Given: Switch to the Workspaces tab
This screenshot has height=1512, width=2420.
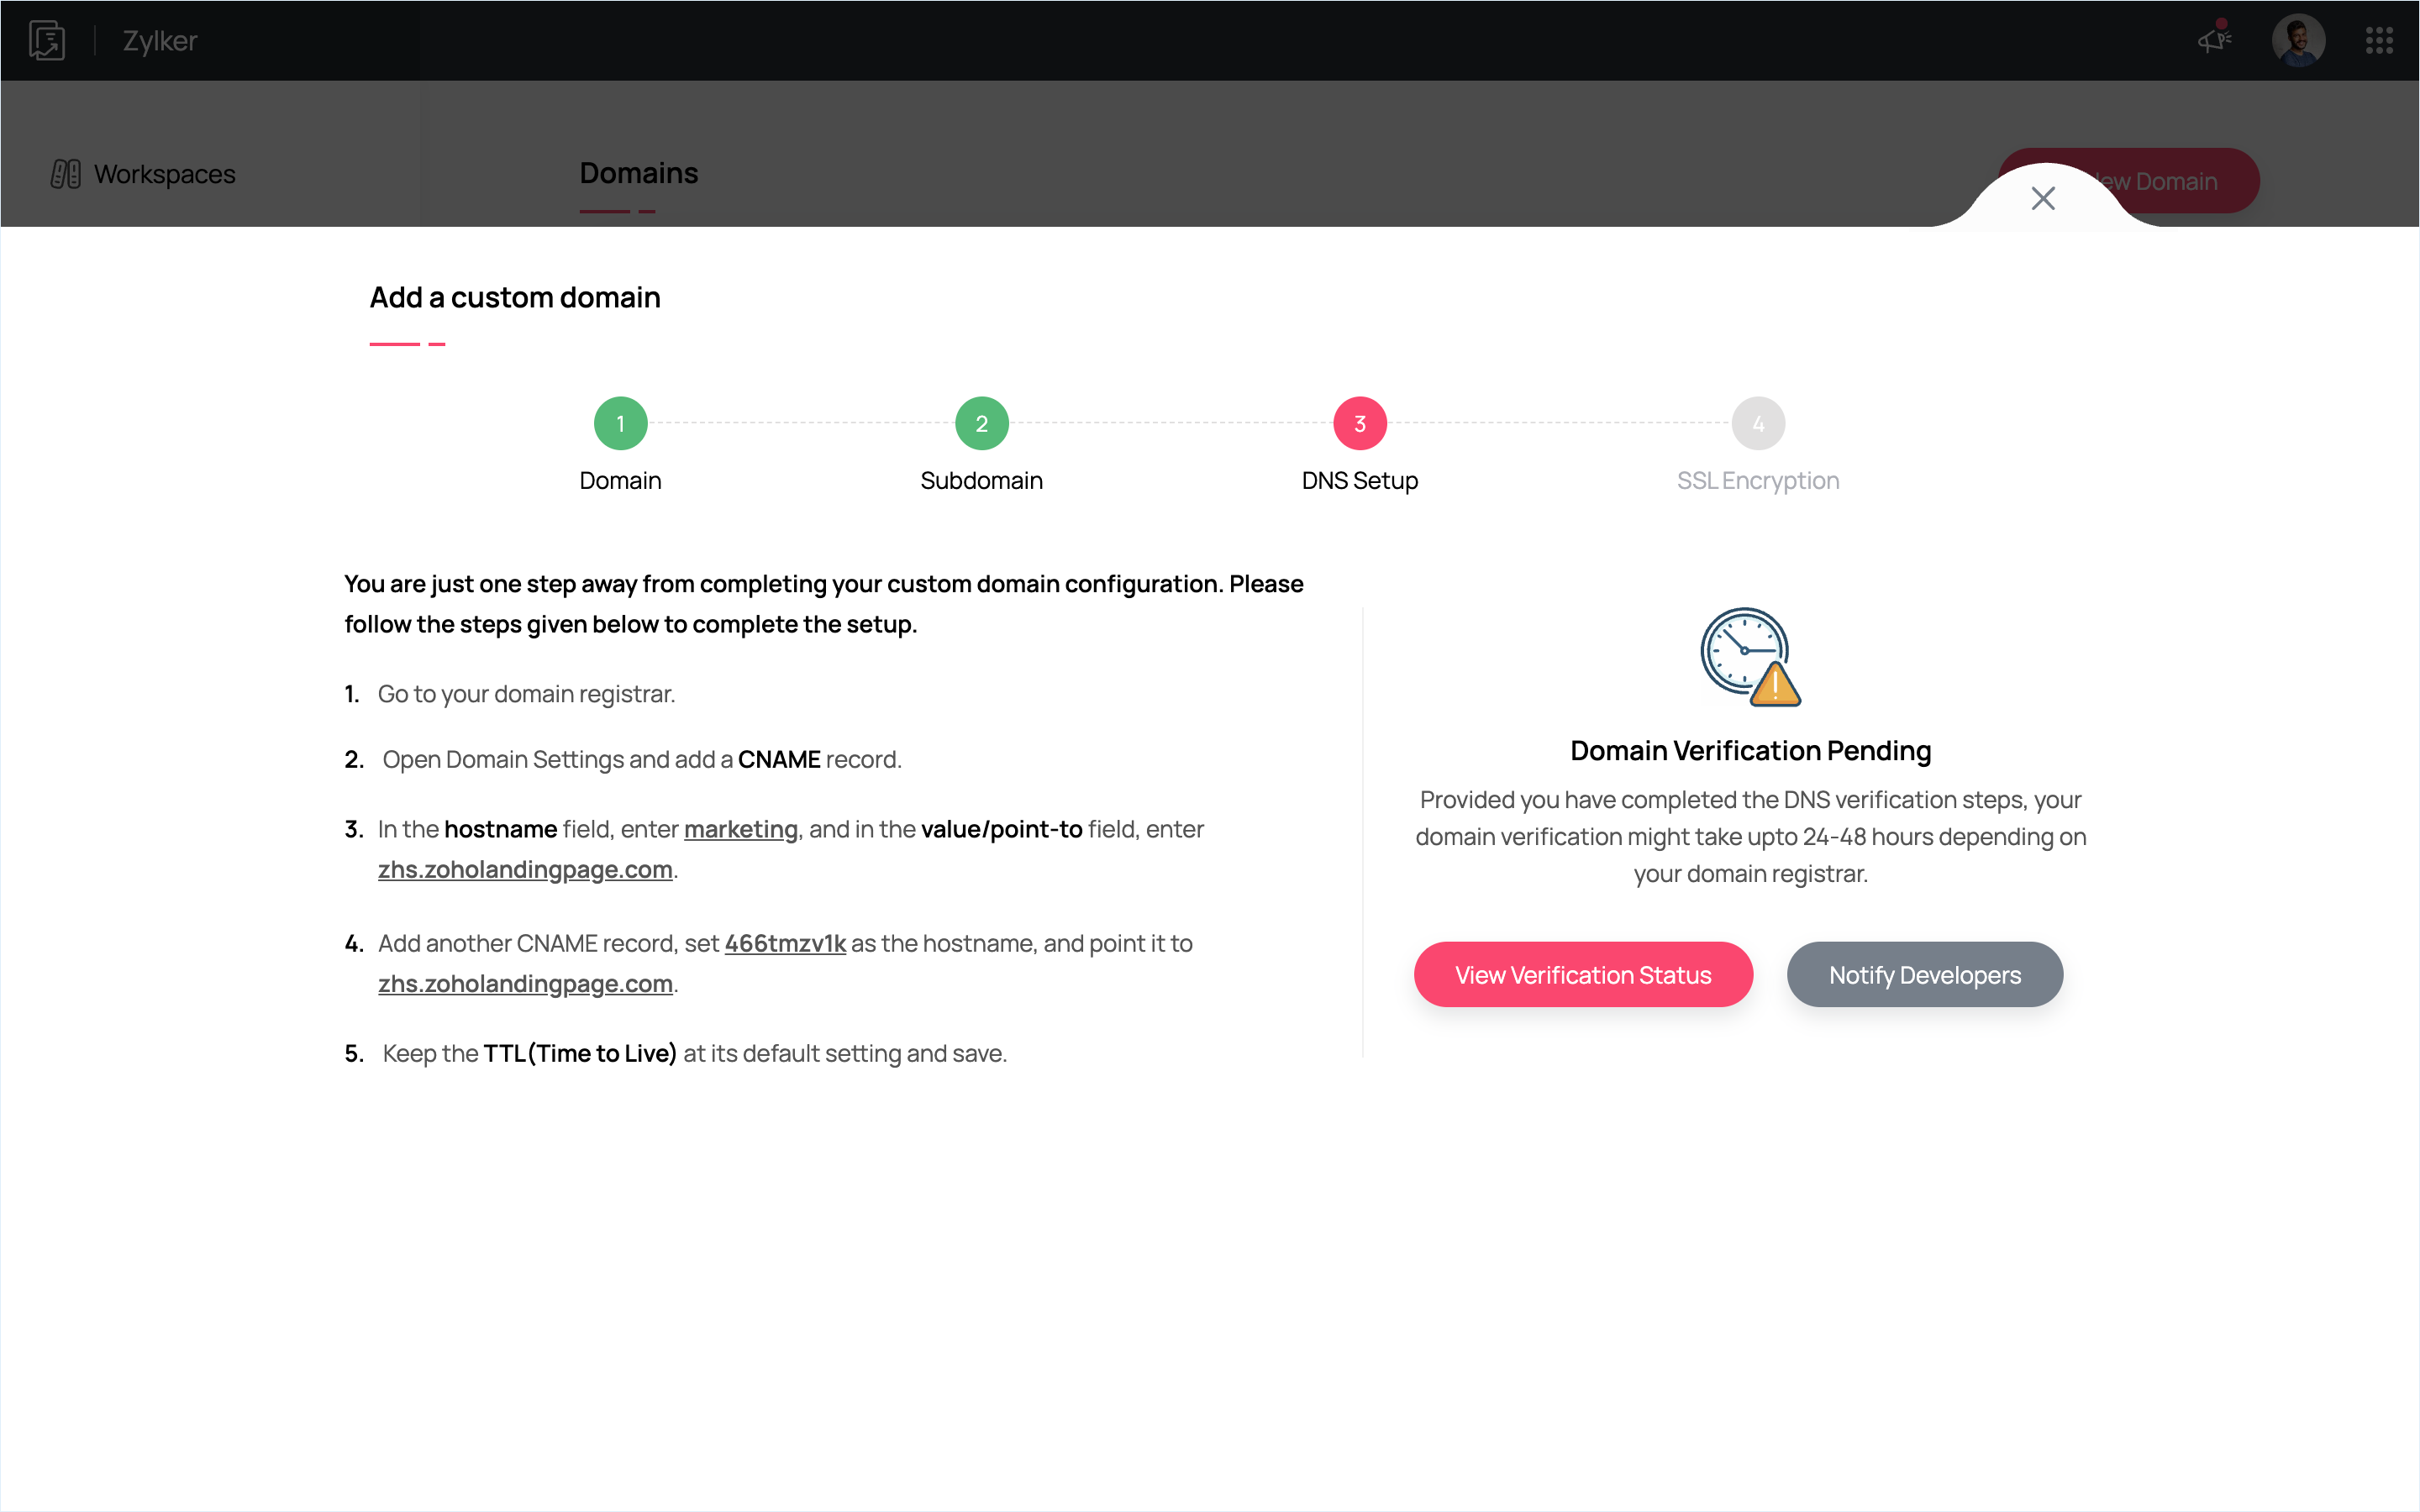Looking at the screenshot, I should click(x=164, y=174).
